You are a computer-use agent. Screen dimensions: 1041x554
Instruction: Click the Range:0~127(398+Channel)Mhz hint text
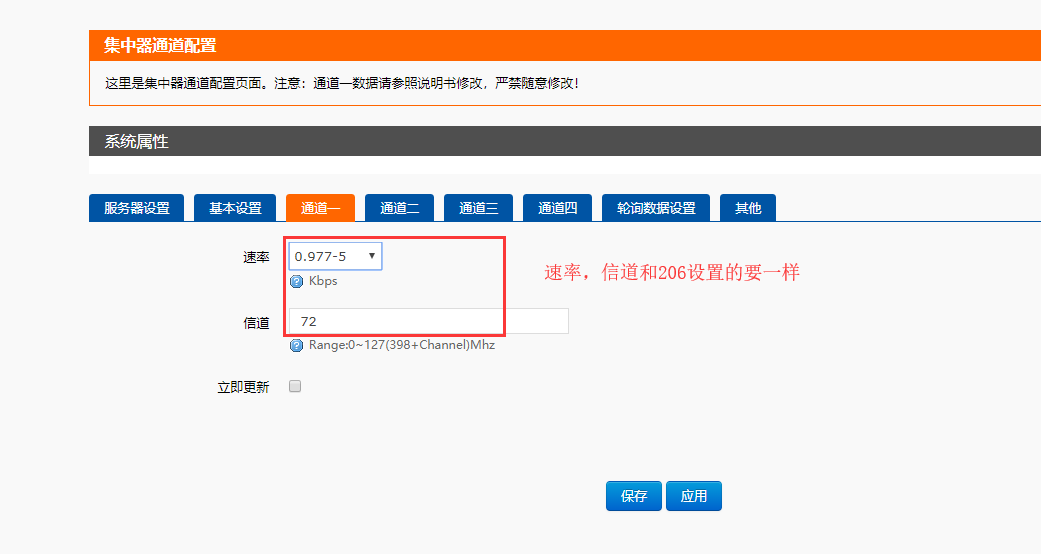(x=401, y=345)
